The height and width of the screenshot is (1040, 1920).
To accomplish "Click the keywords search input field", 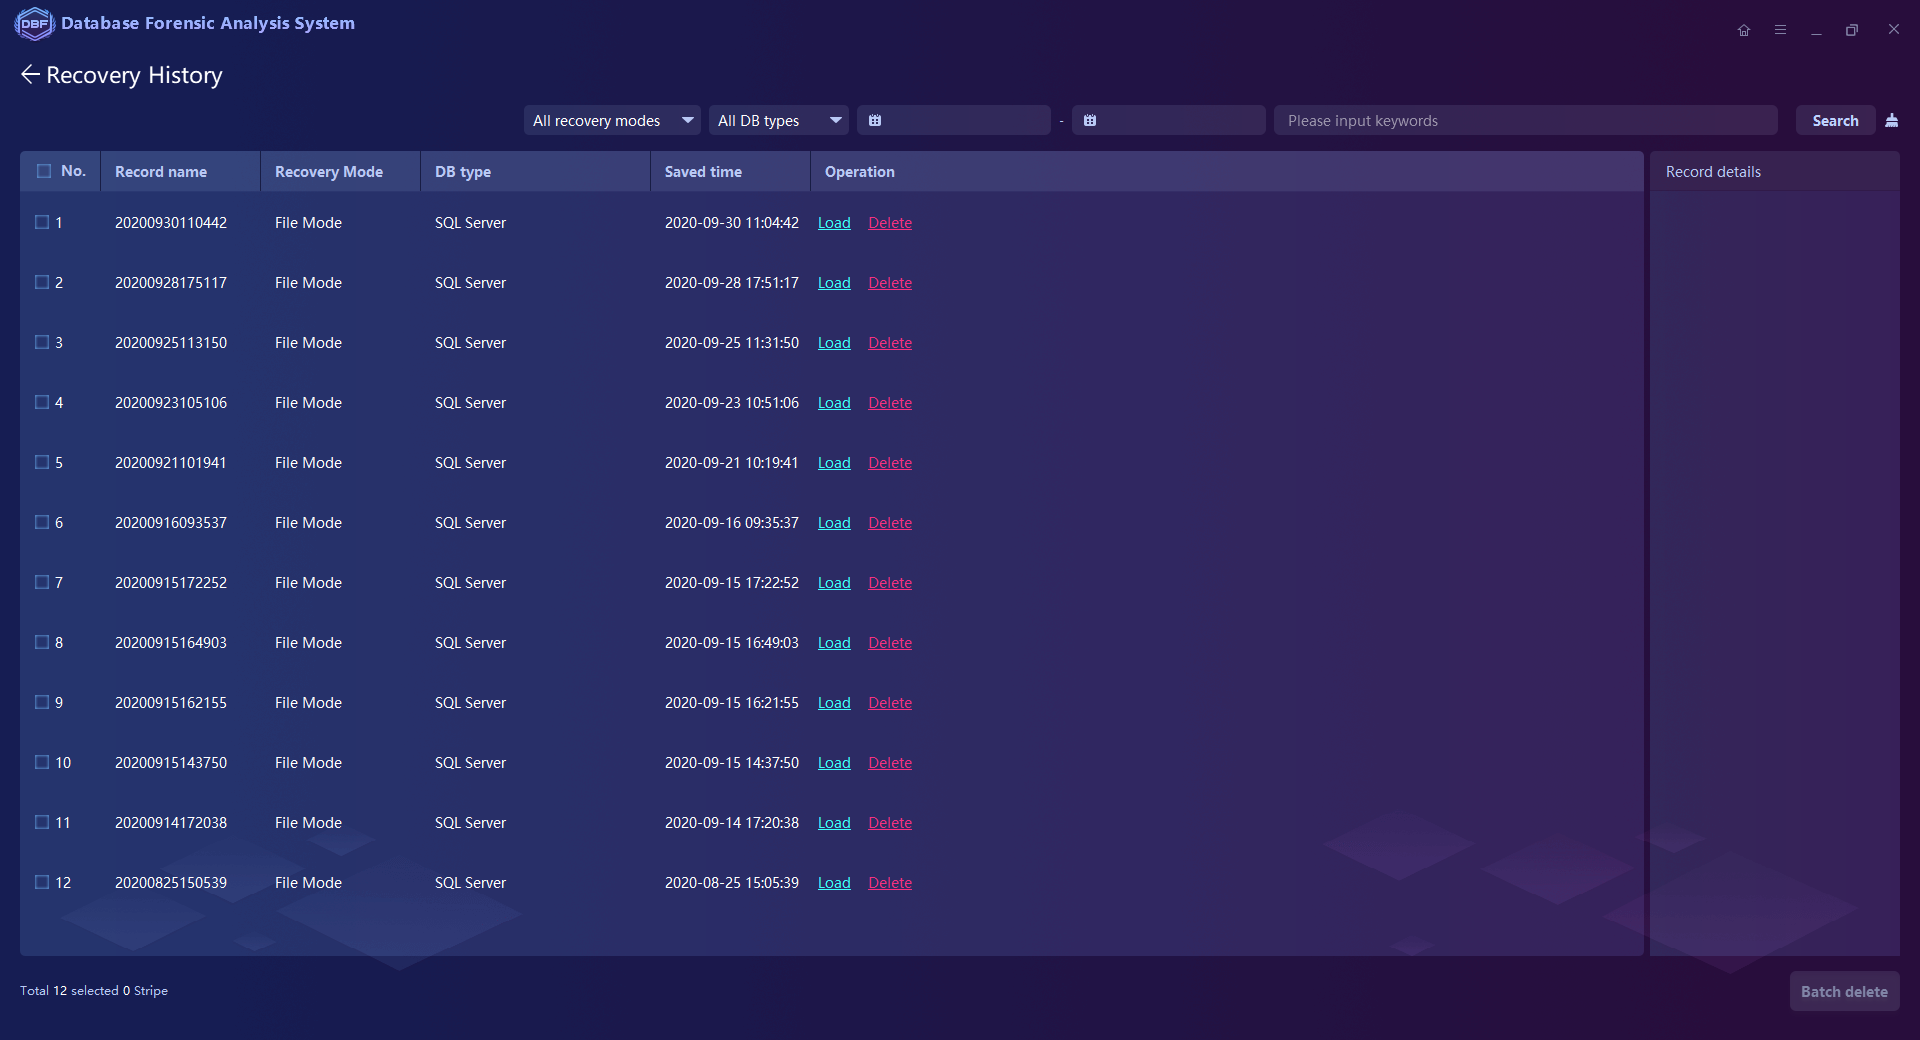I will [x=1525, y=121].
